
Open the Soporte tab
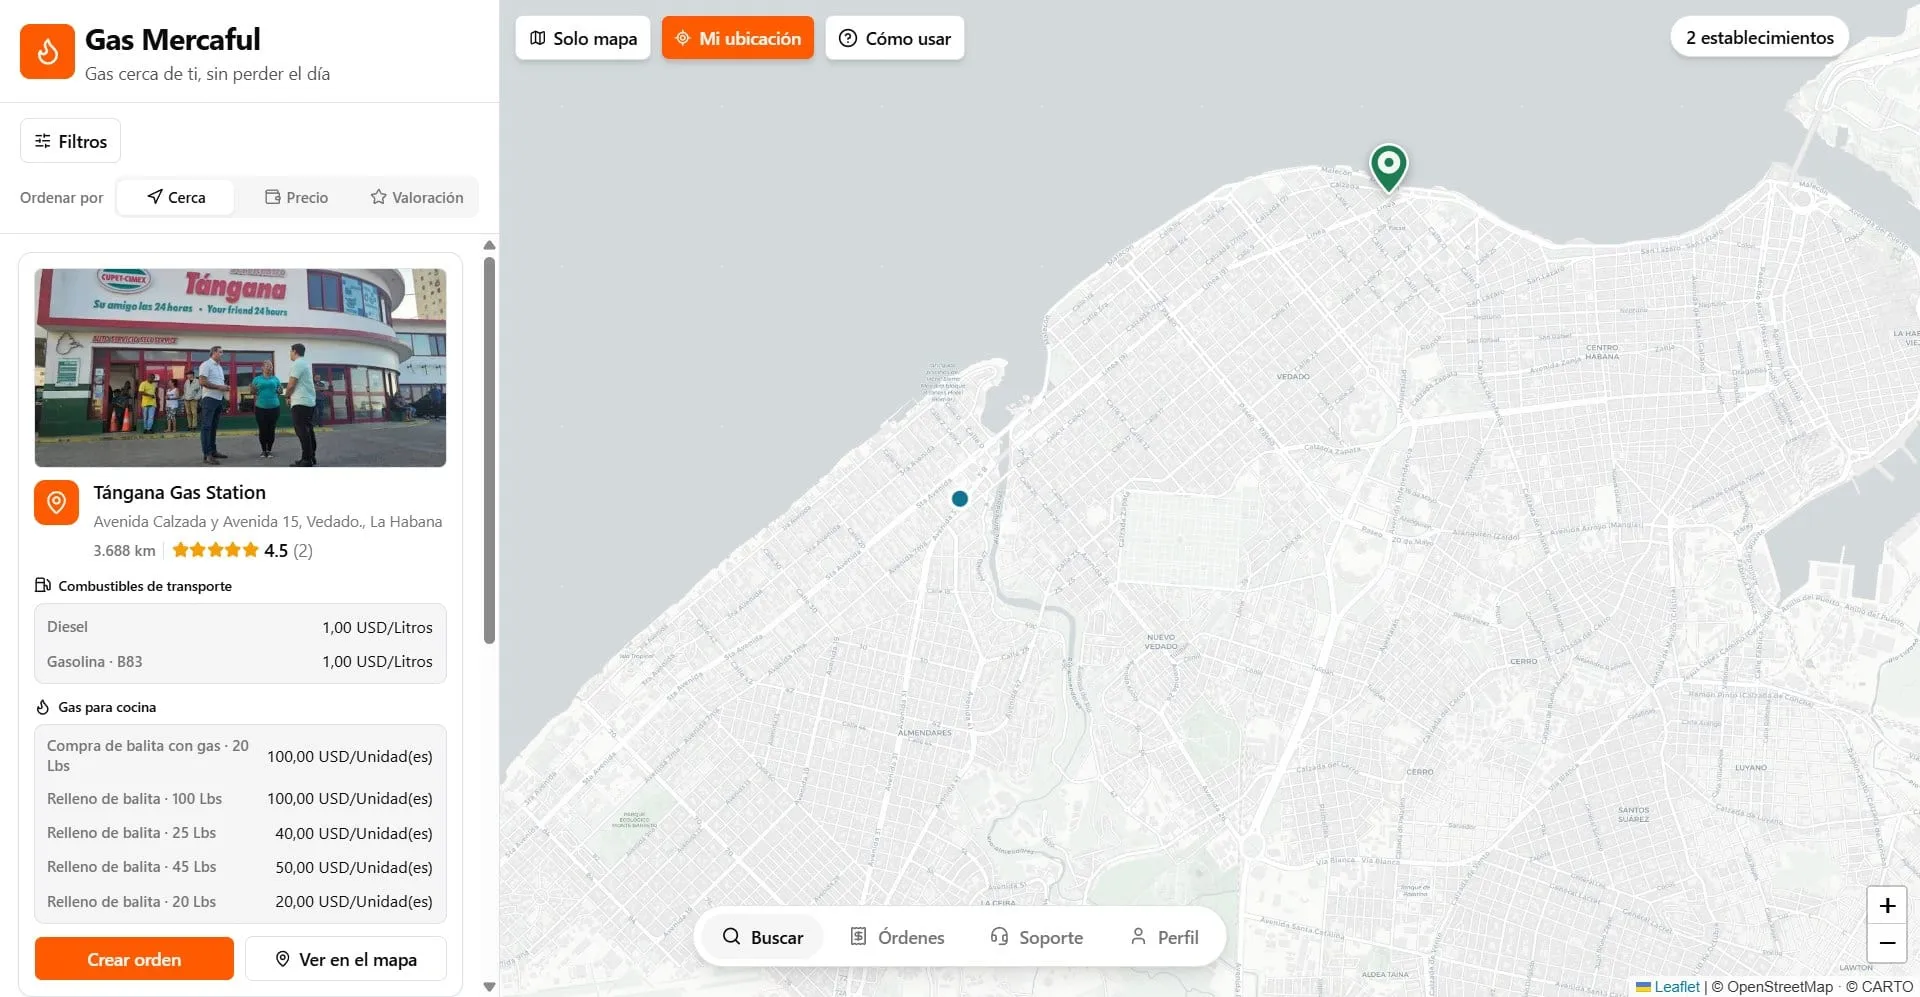click(1037, 937)
